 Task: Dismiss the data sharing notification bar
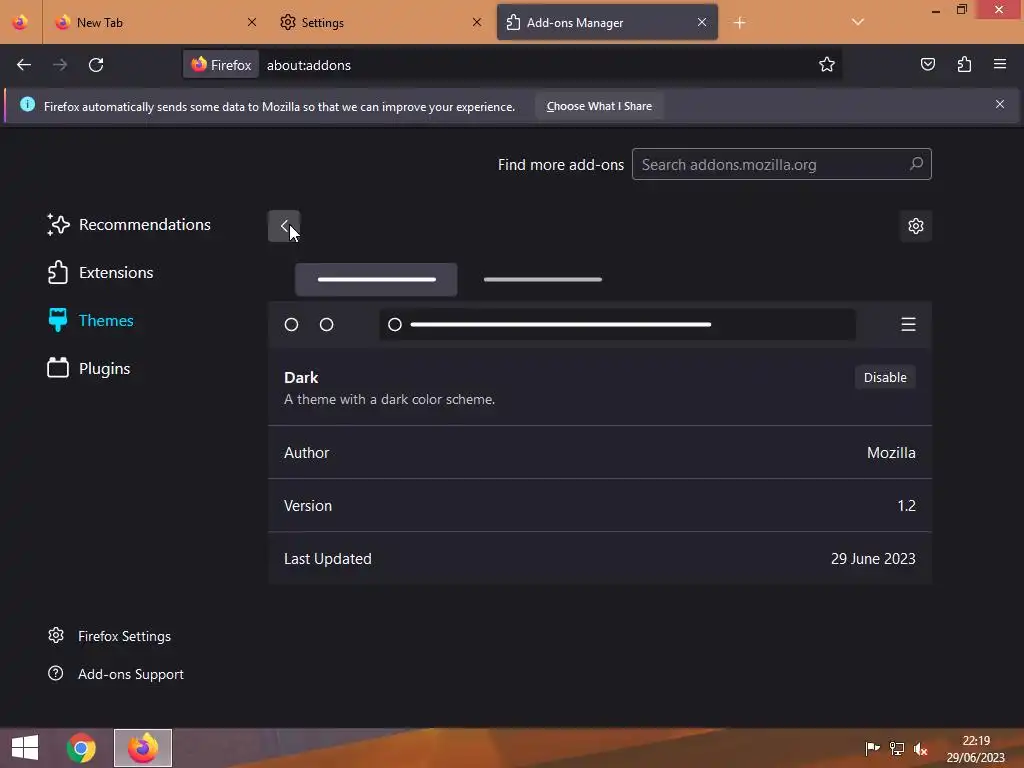tap(1000, 104)
